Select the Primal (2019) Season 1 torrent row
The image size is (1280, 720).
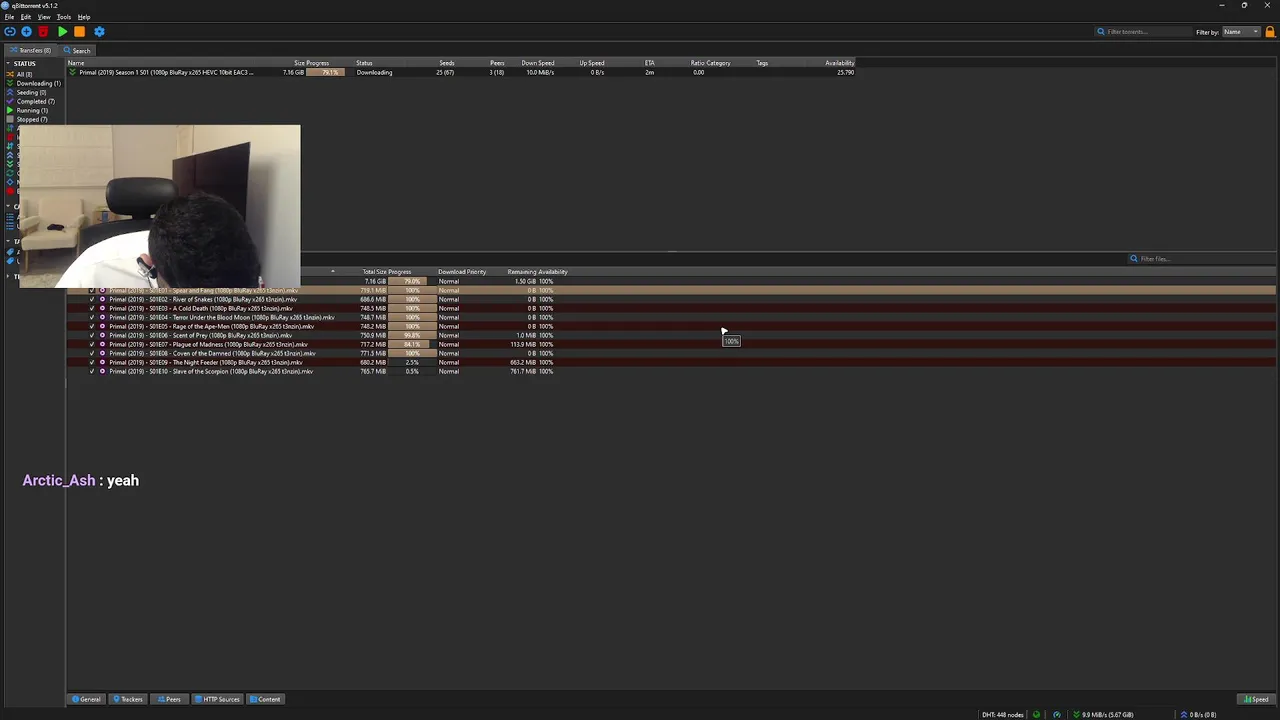tap(460, 72)
